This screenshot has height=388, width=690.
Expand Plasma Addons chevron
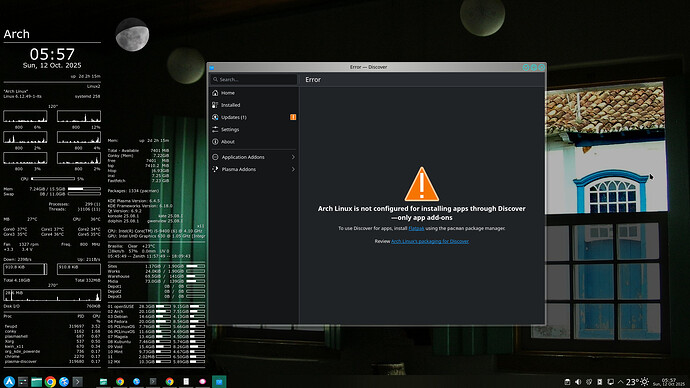[293, 169]
